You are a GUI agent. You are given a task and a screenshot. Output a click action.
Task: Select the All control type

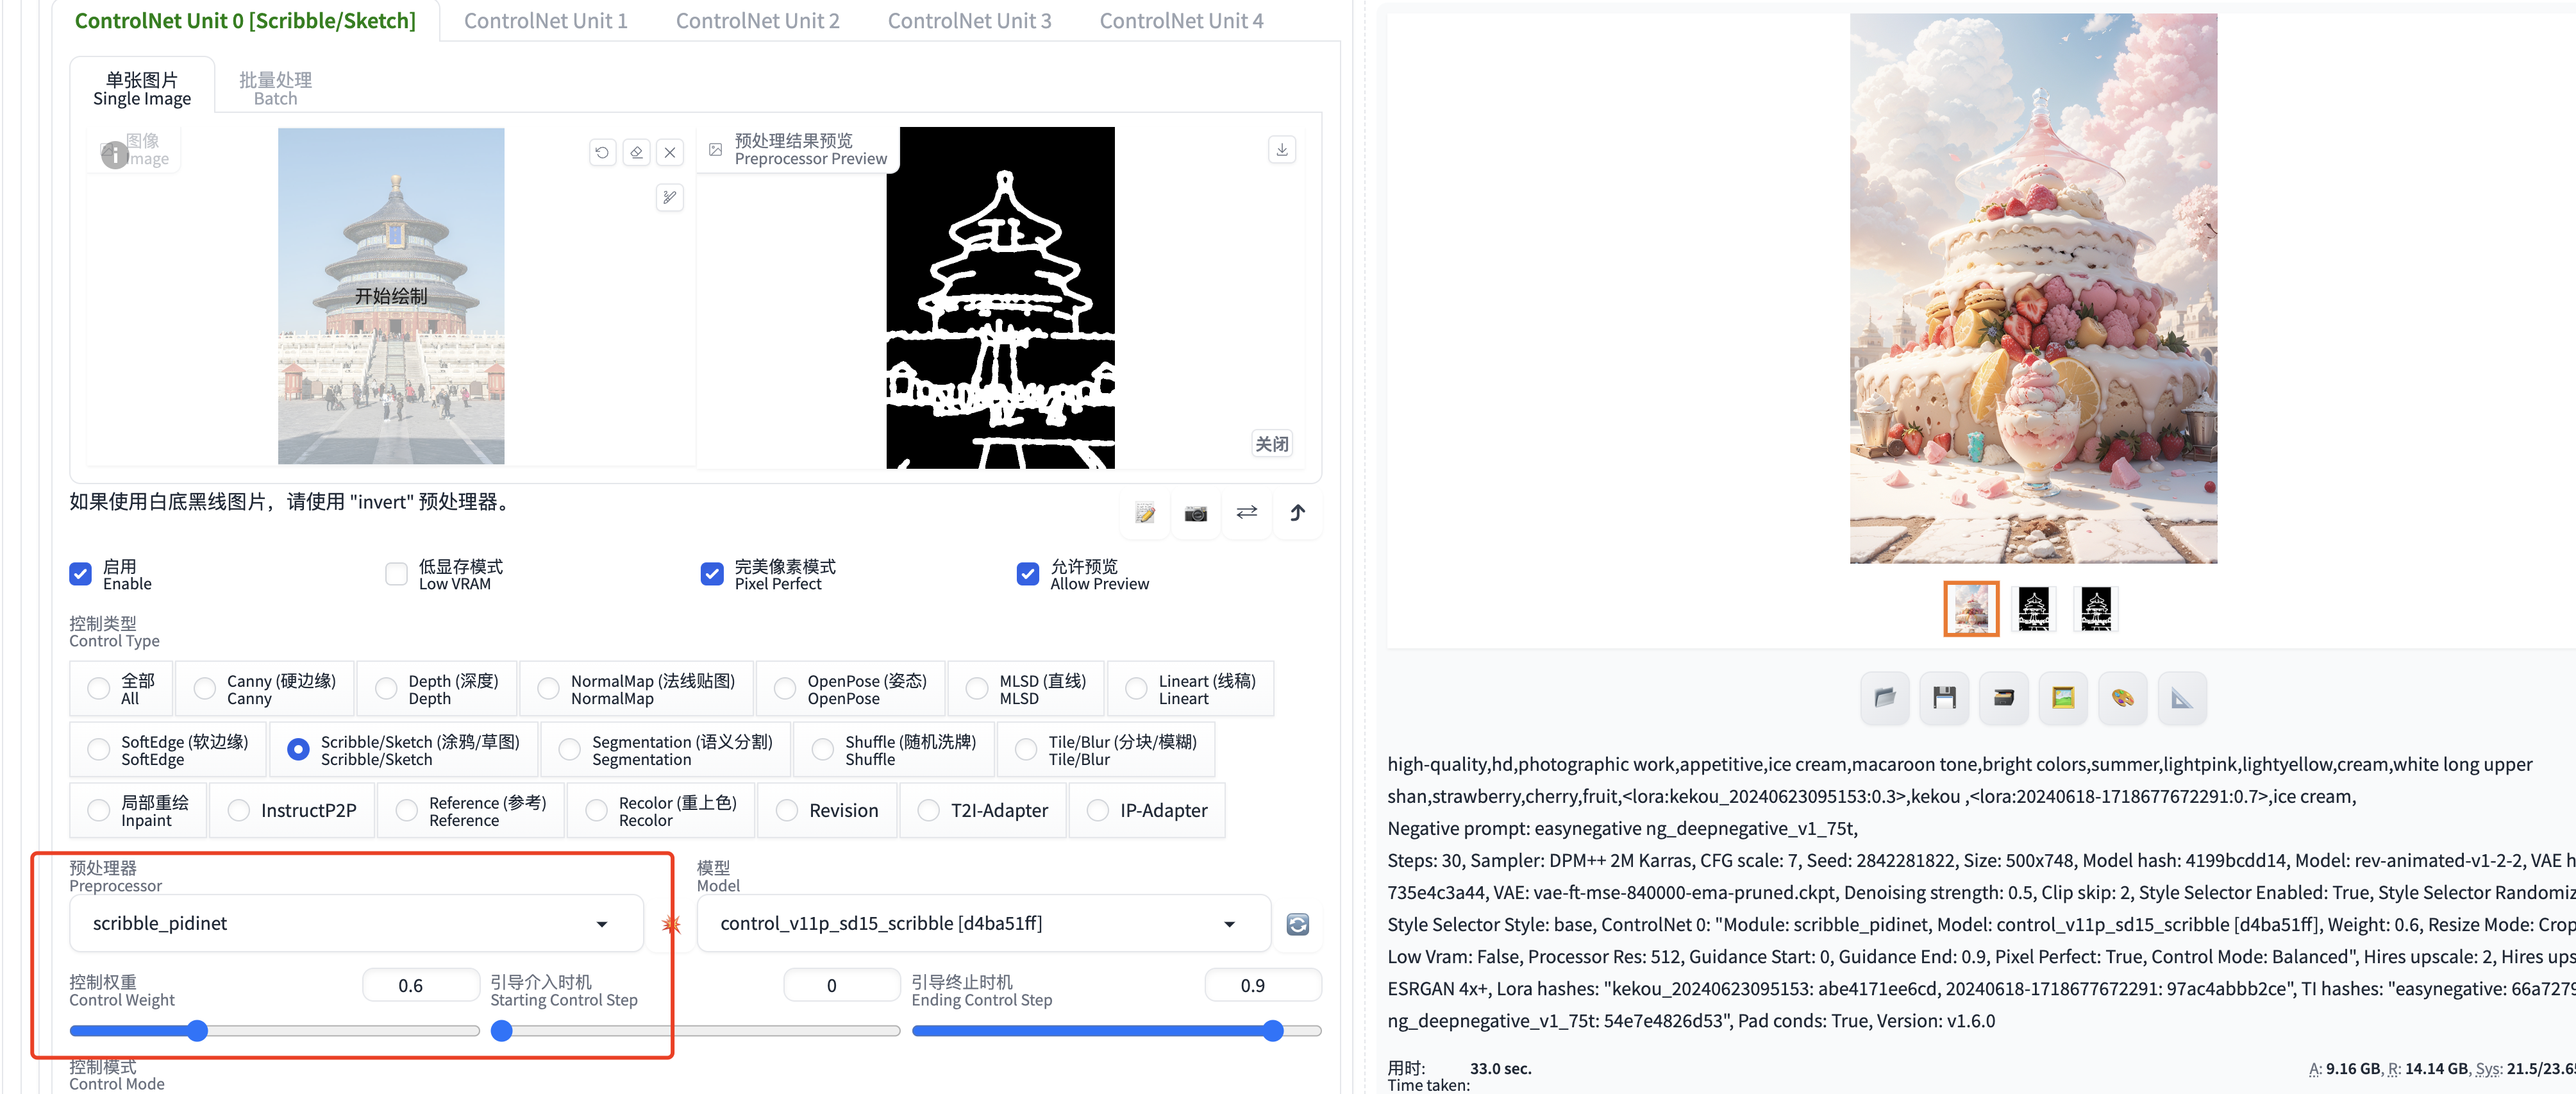tap(121, 689)
